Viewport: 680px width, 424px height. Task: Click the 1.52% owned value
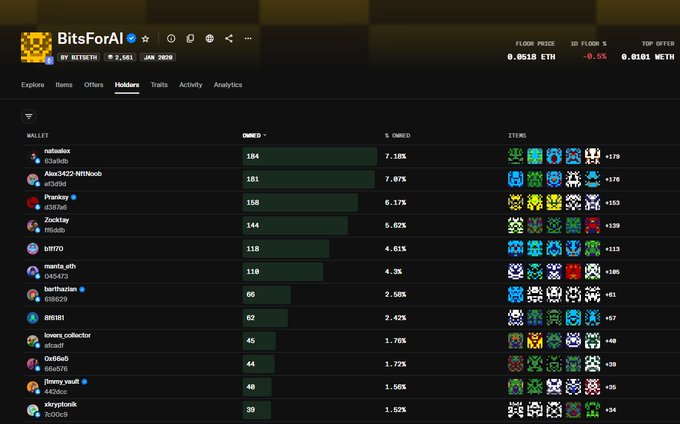click(x=396, y=410)
